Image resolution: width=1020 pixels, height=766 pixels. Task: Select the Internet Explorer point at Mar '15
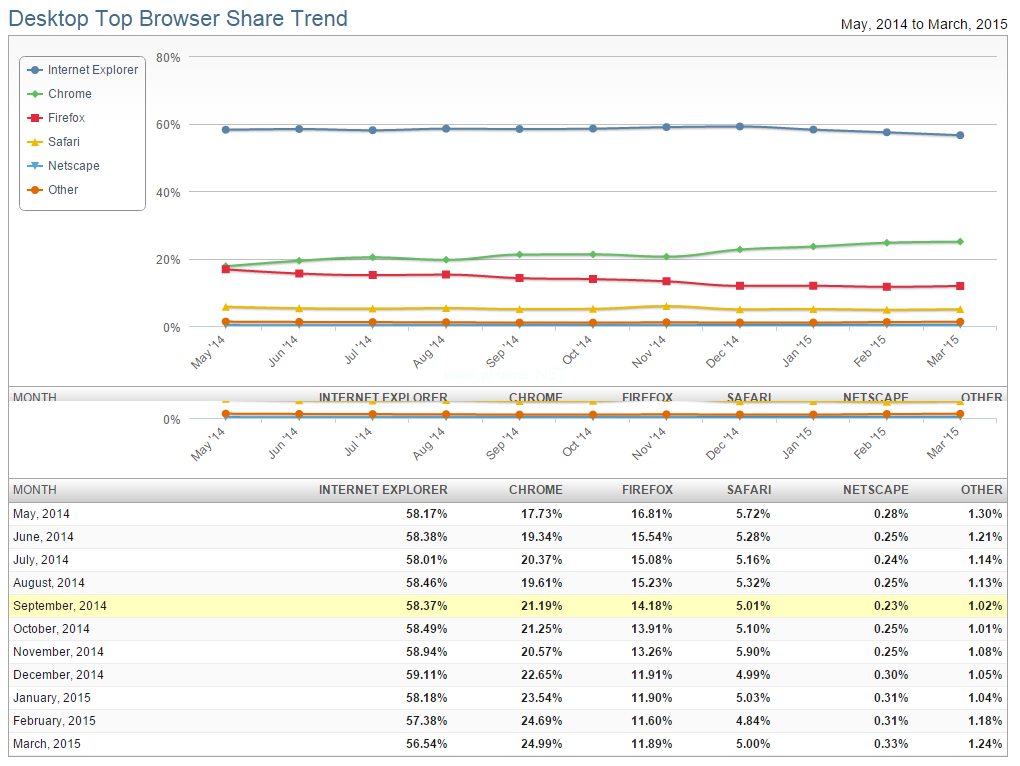pos(960,135)
